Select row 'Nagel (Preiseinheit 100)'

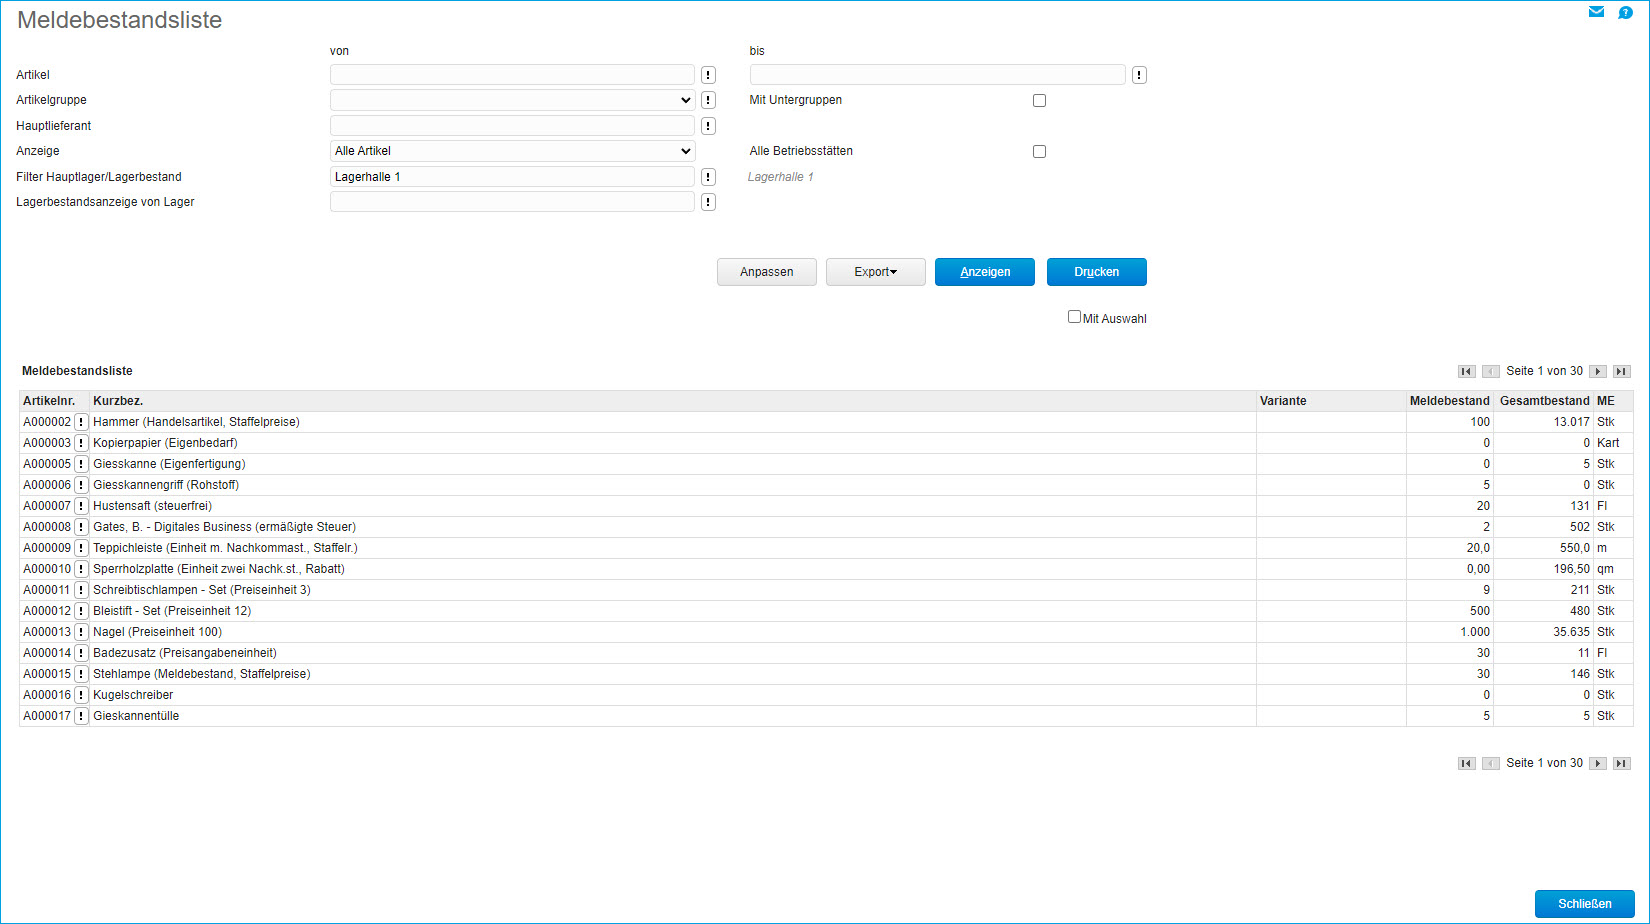pos(826,632)
